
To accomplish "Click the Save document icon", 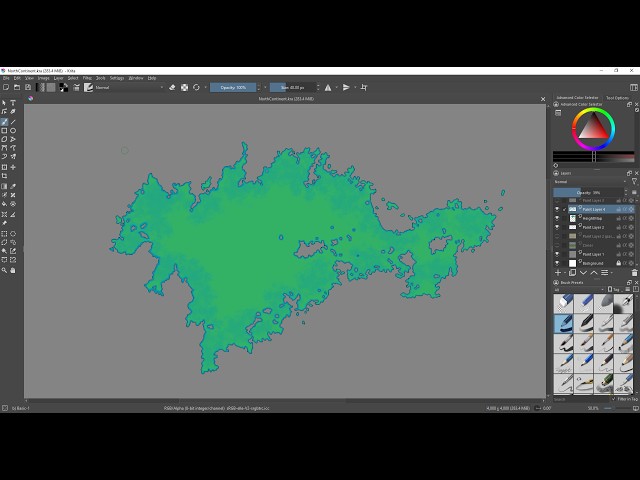I will (x=28, y=87).
